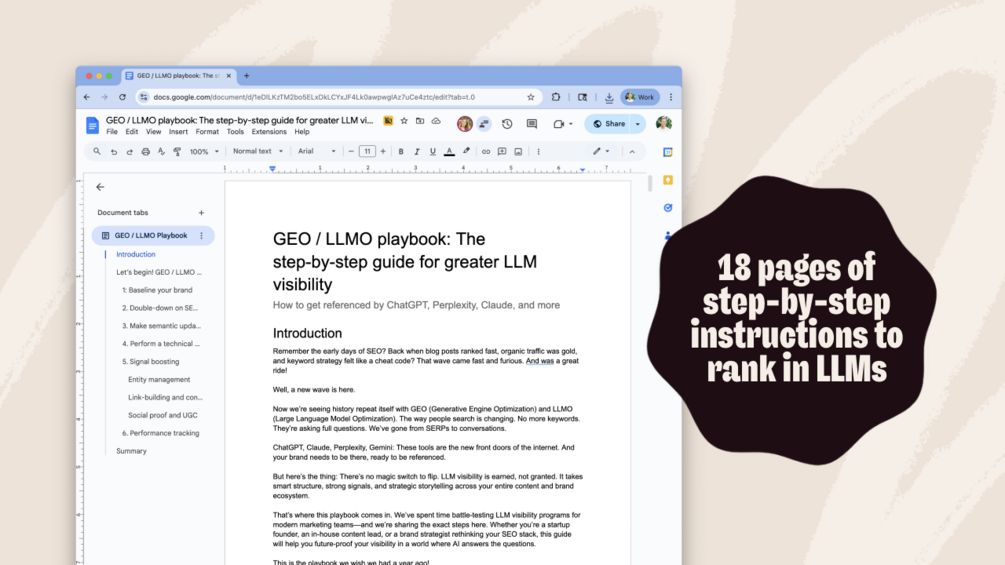Increase font size with plus
This screenshot has height=565, width=1005.
(x=383, y=152)
